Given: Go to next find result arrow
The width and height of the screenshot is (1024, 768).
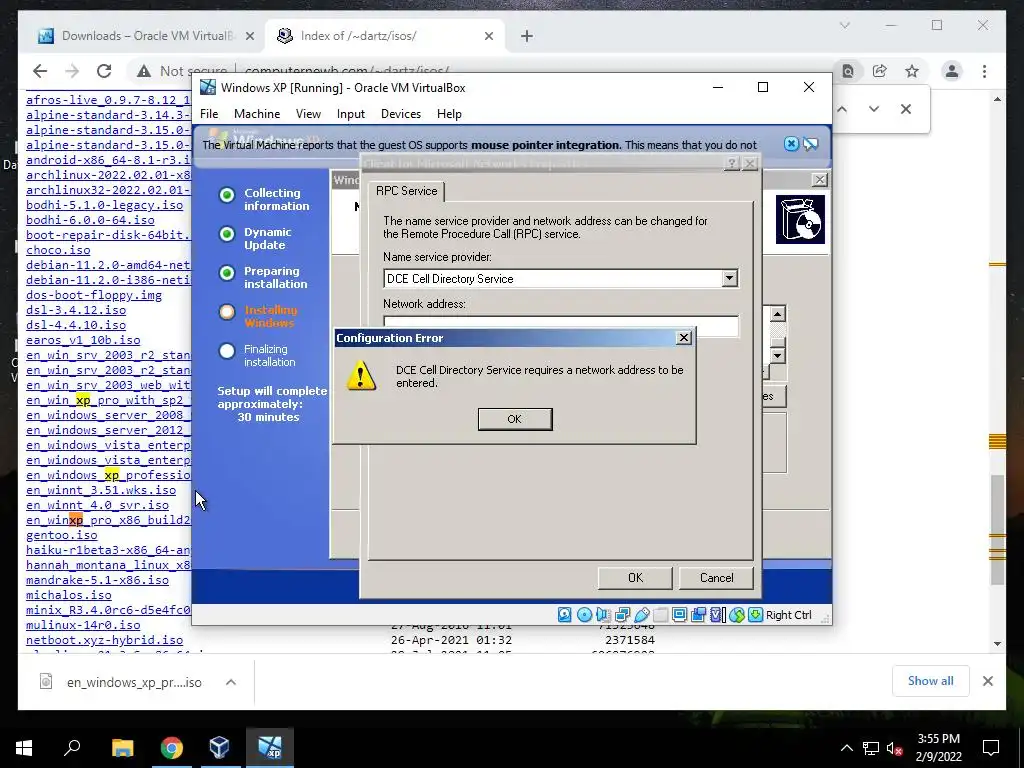Looking at the screenshot, I should 874,109.
